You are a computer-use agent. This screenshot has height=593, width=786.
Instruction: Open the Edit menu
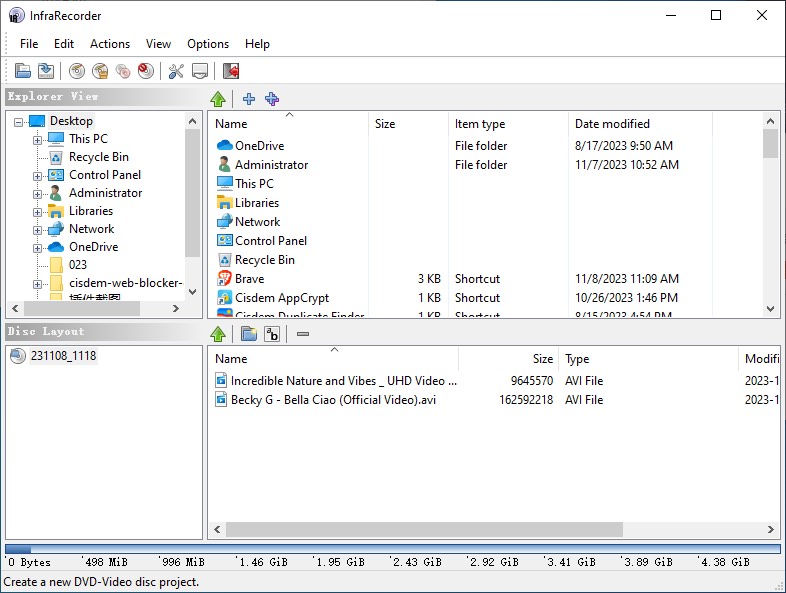coord(64,44)
